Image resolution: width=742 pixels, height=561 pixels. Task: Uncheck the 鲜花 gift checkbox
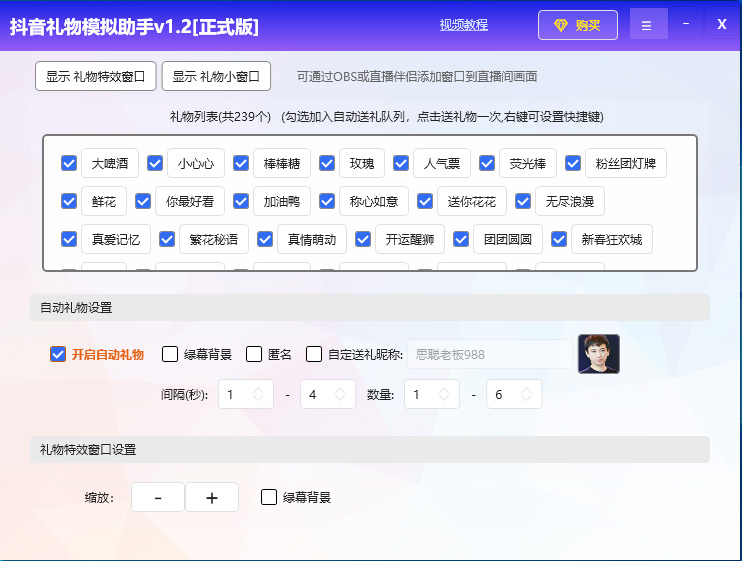click(x=69, y=201)
